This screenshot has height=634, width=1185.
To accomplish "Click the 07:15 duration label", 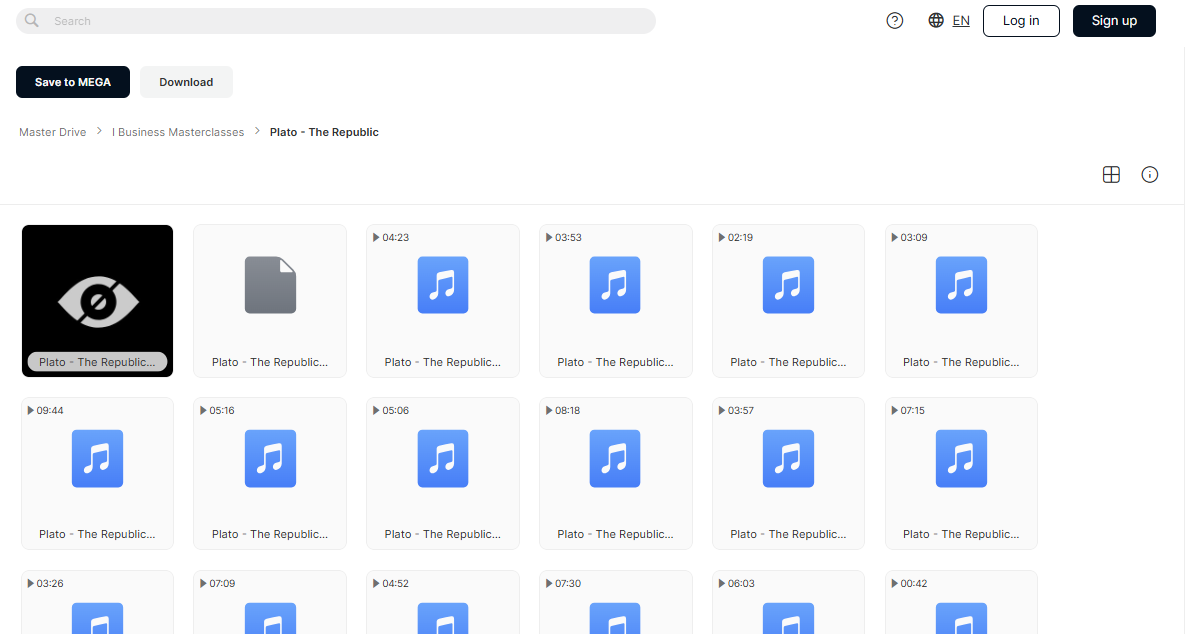I will 913,410.
